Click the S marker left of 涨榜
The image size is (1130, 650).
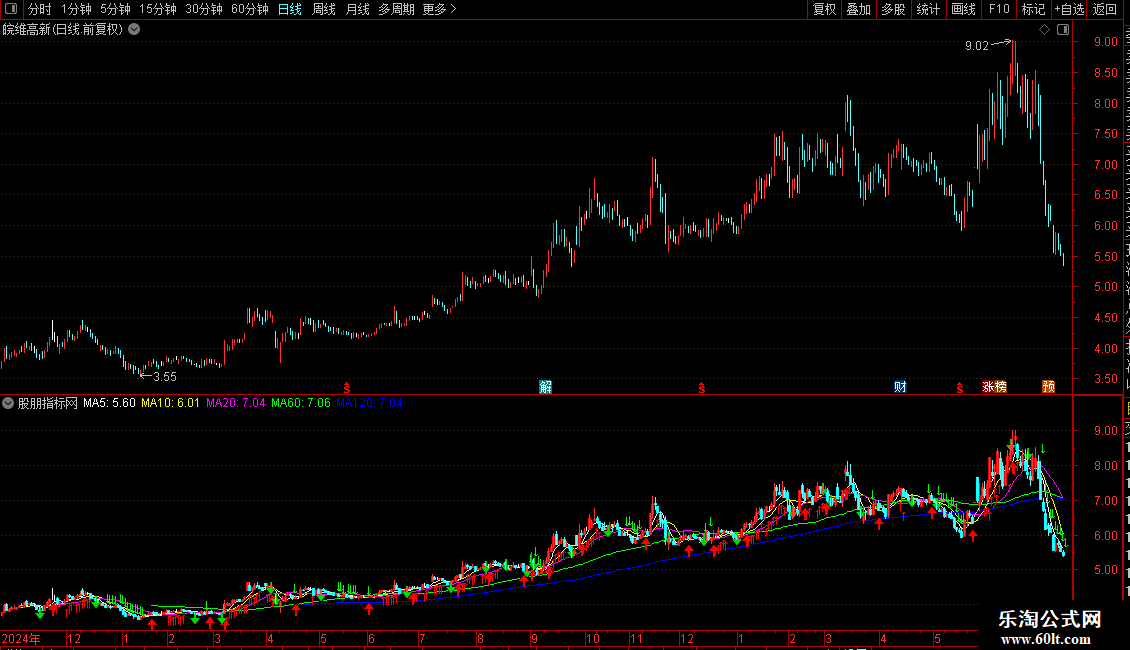pos(959,388)
